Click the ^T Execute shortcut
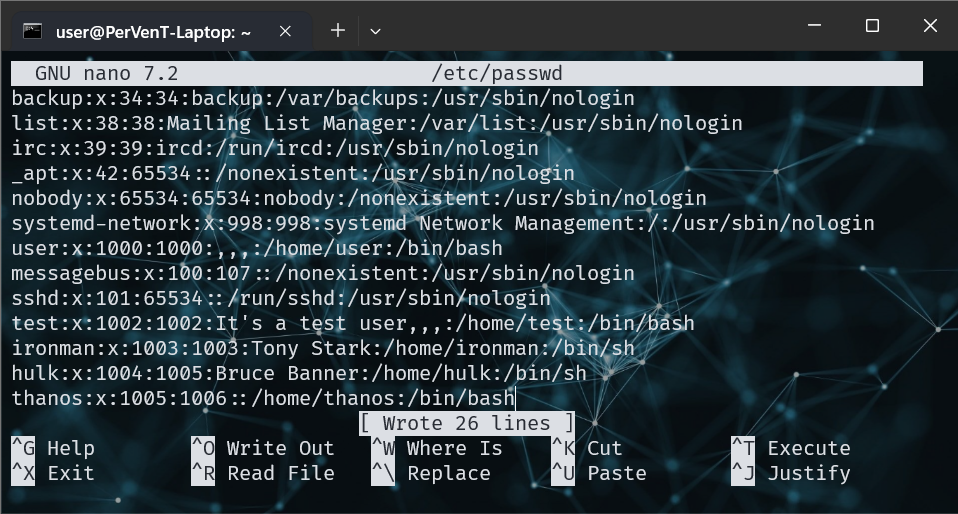 [791, 449]
